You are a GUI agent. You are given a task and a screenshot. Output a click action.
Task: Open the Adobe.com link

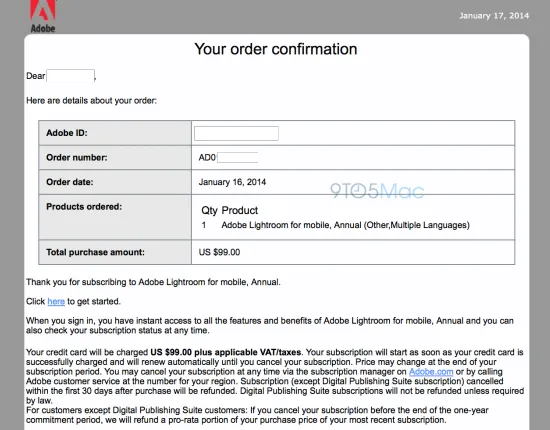431,371
